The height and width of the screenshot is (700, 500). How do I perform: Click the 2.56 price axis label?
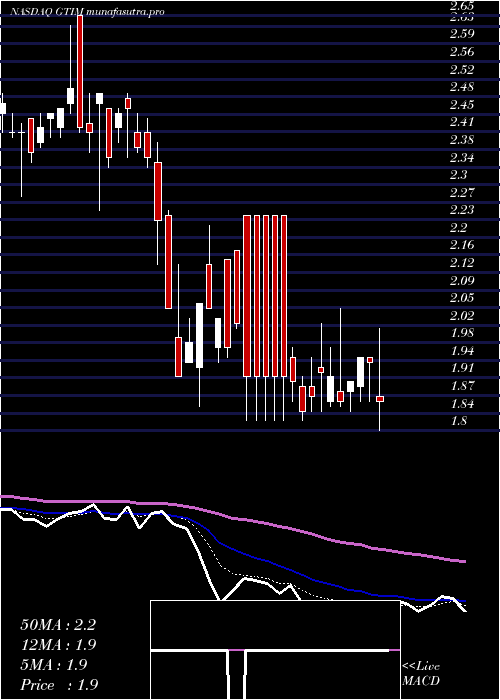click(462, 52)
